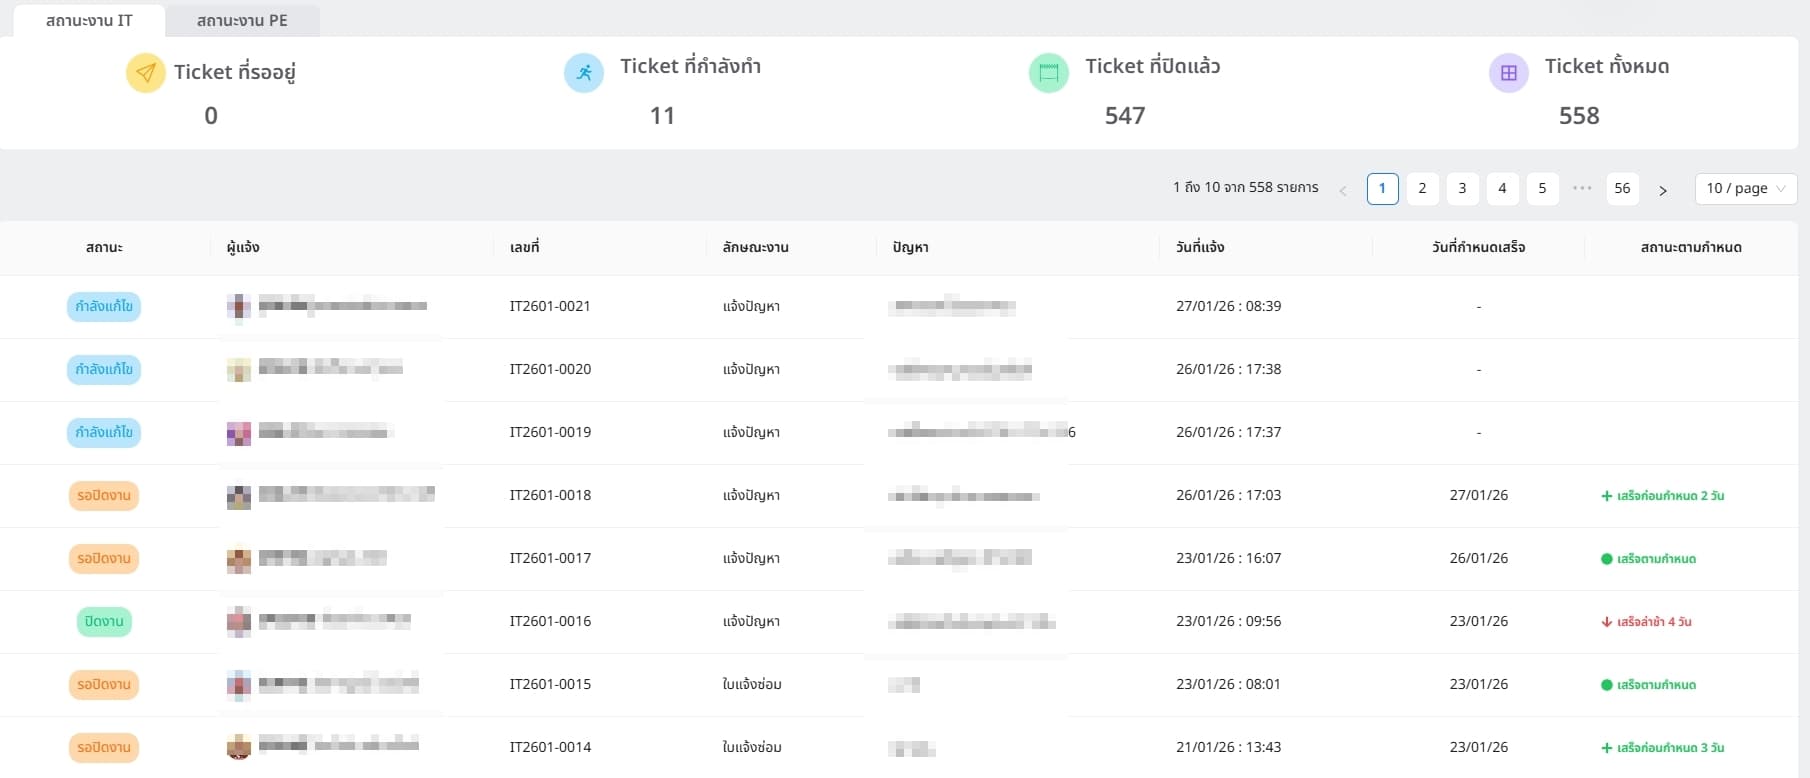
Task: Click the previous page left arrow
Action: [x=1343, y=189]
